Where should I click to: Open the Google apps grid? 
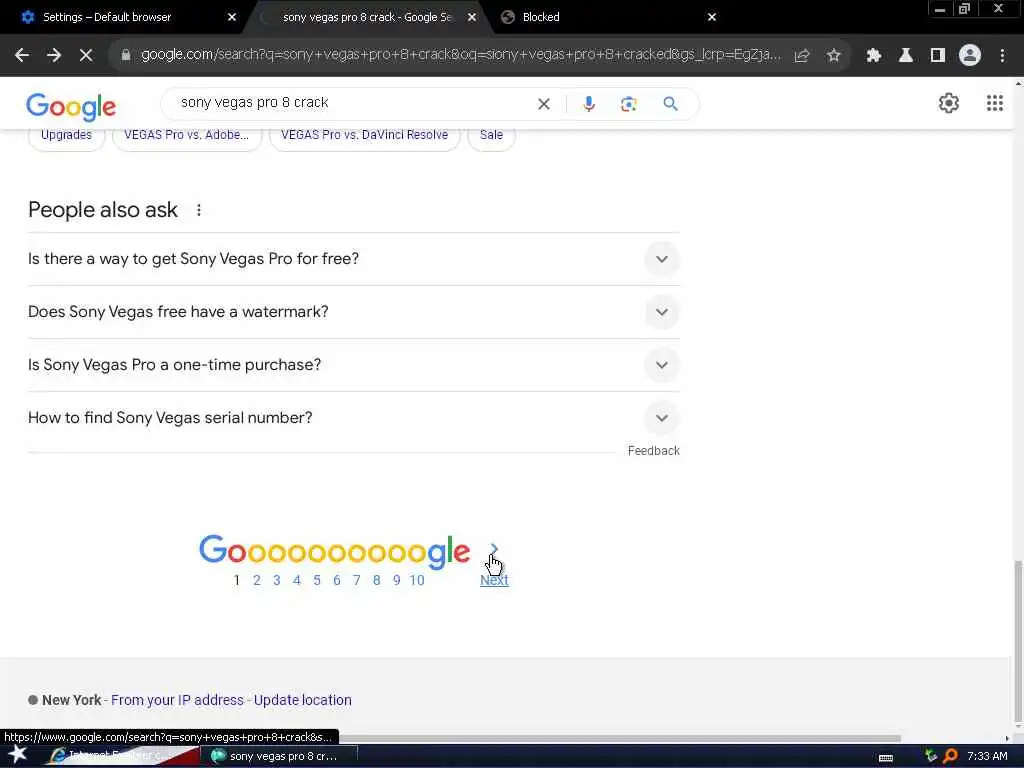pos(995,103)
